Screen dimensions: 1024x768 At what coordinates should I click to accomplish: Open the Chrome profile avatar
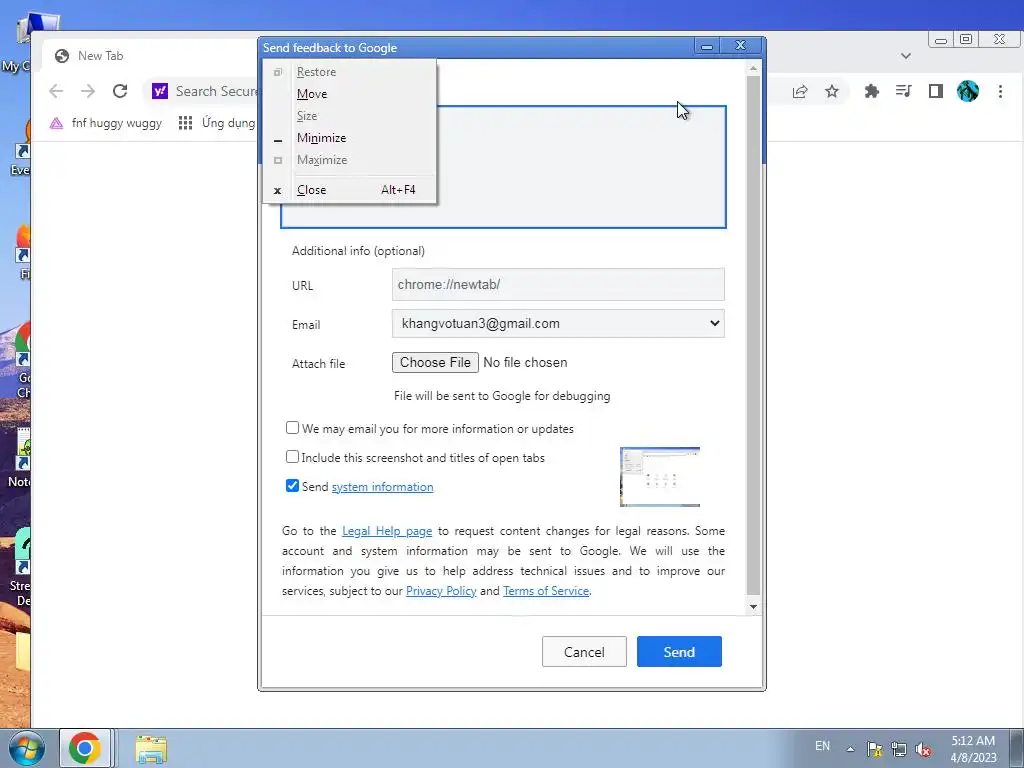[x=968, y=91]
